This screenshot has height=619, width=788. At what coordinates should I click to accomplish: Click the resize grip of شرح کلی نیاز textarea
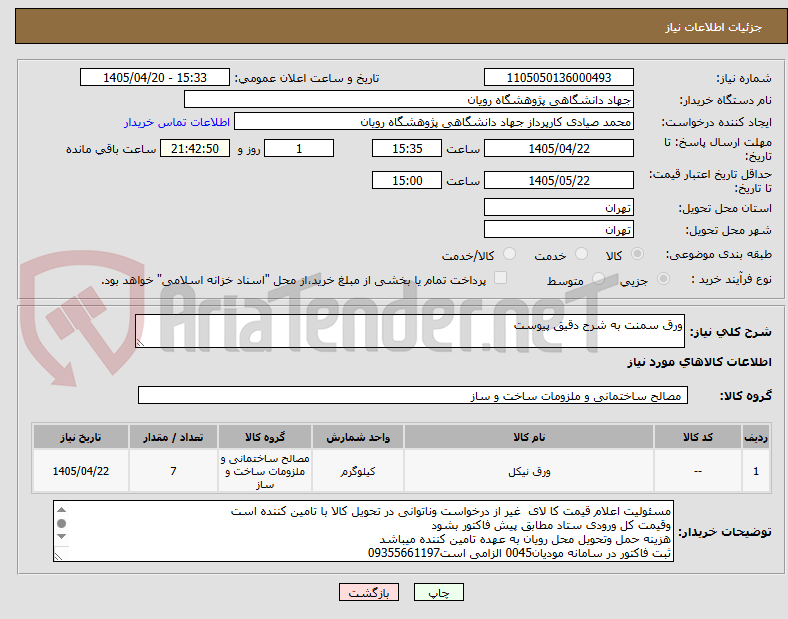point(140,342)
